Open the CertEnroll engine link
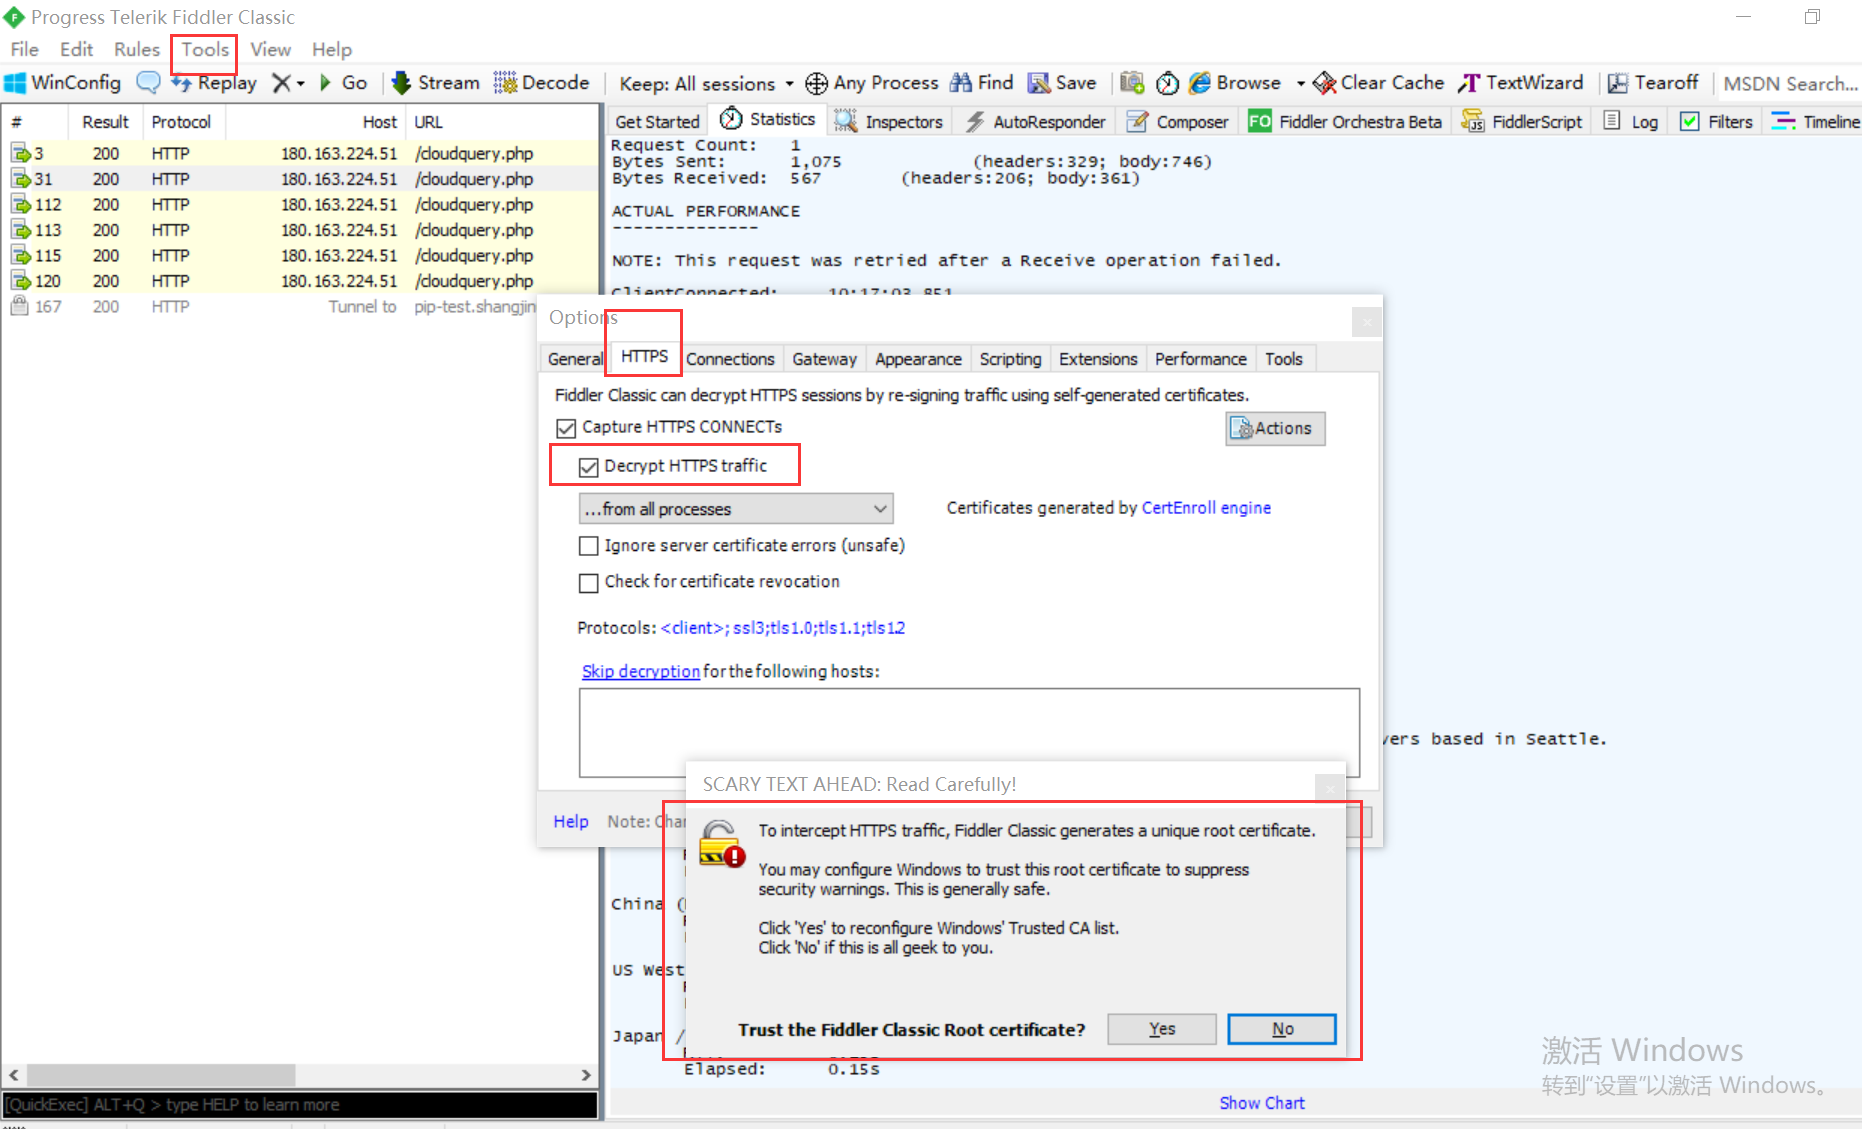The height and width of the screenshot is (1129, 1862). click(x=1206, y=508)
